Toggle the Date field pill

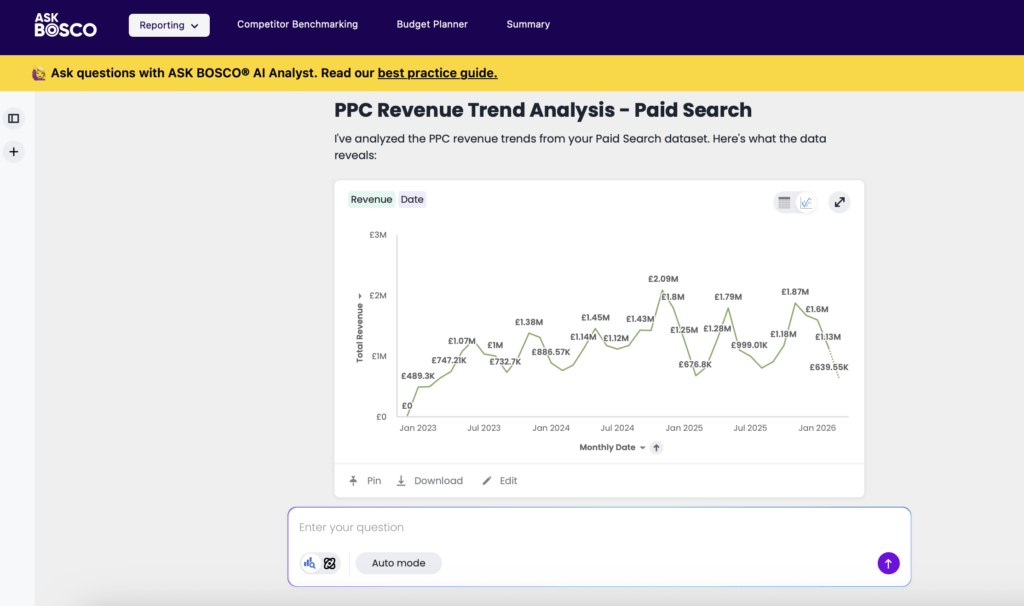(x=412, y=199)
